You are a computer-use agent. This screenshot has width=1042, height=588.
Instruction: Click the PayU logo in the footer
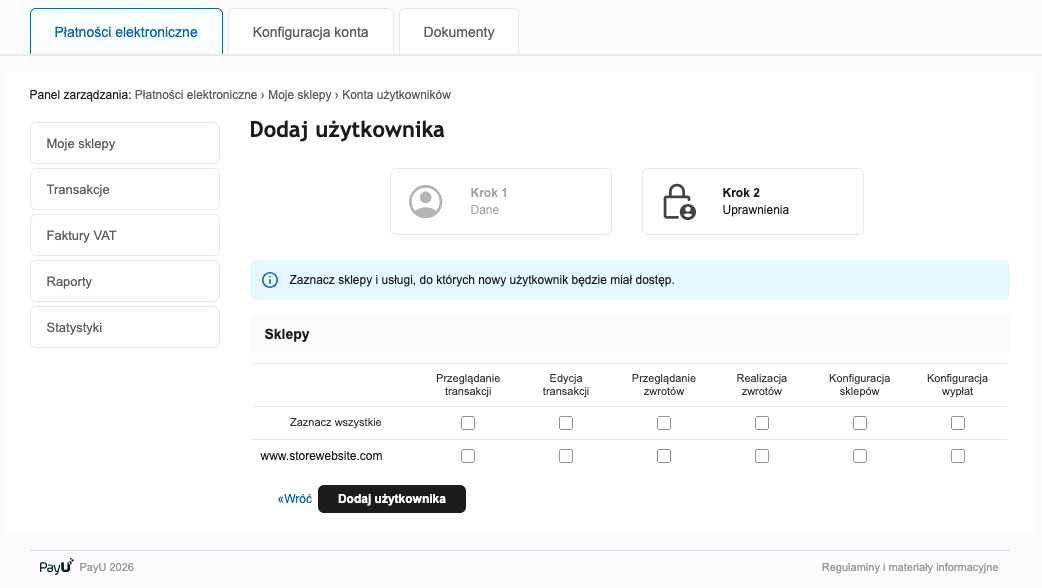coord(56,567)
